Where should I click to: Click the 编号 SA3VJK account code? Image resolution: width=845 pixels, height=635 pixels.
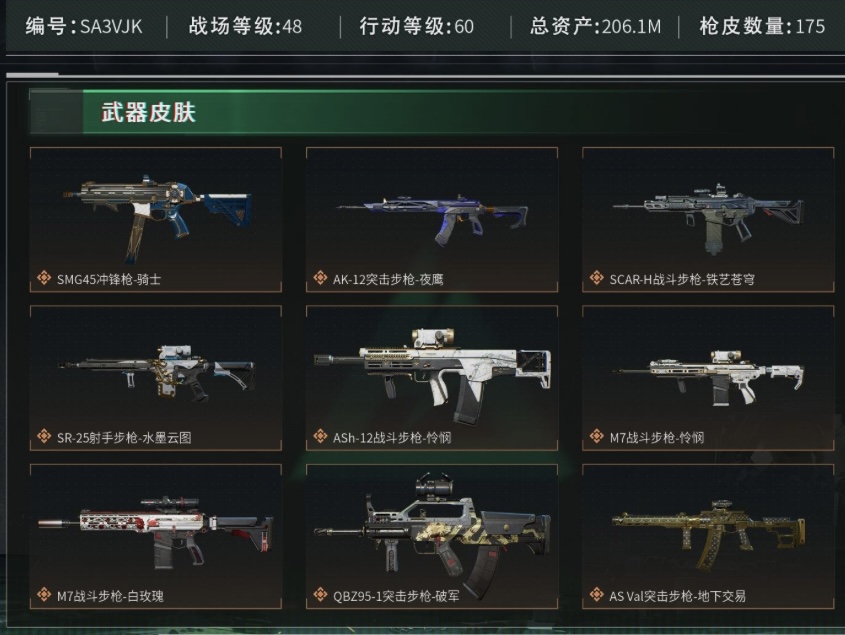point(84,26)
